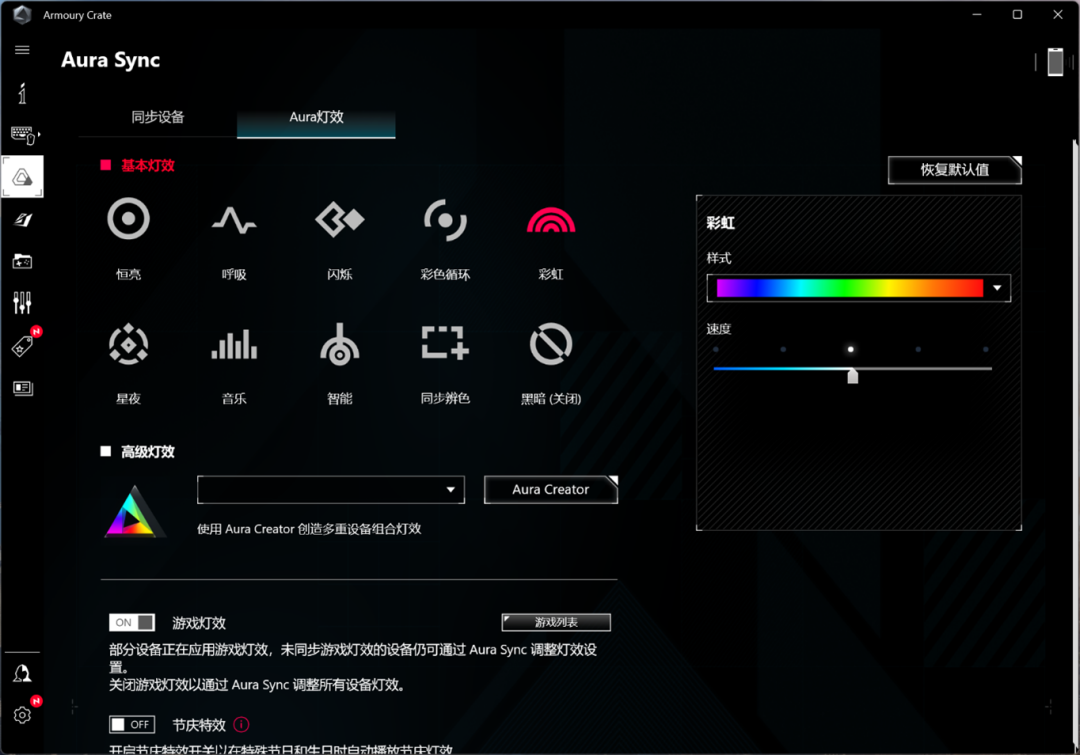
Task: Select the 彩虹 rainbow effect icon
Action: click(x=551, y=220)
